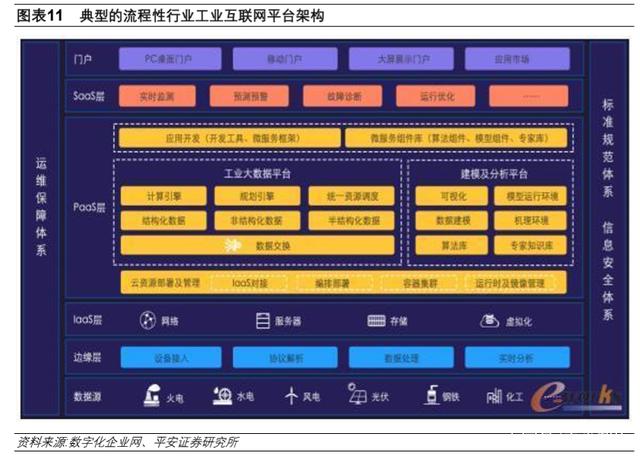This screenshot has height=456, width=640.
Task: Select the IaaS对接 segment
Action: (249, 283)
